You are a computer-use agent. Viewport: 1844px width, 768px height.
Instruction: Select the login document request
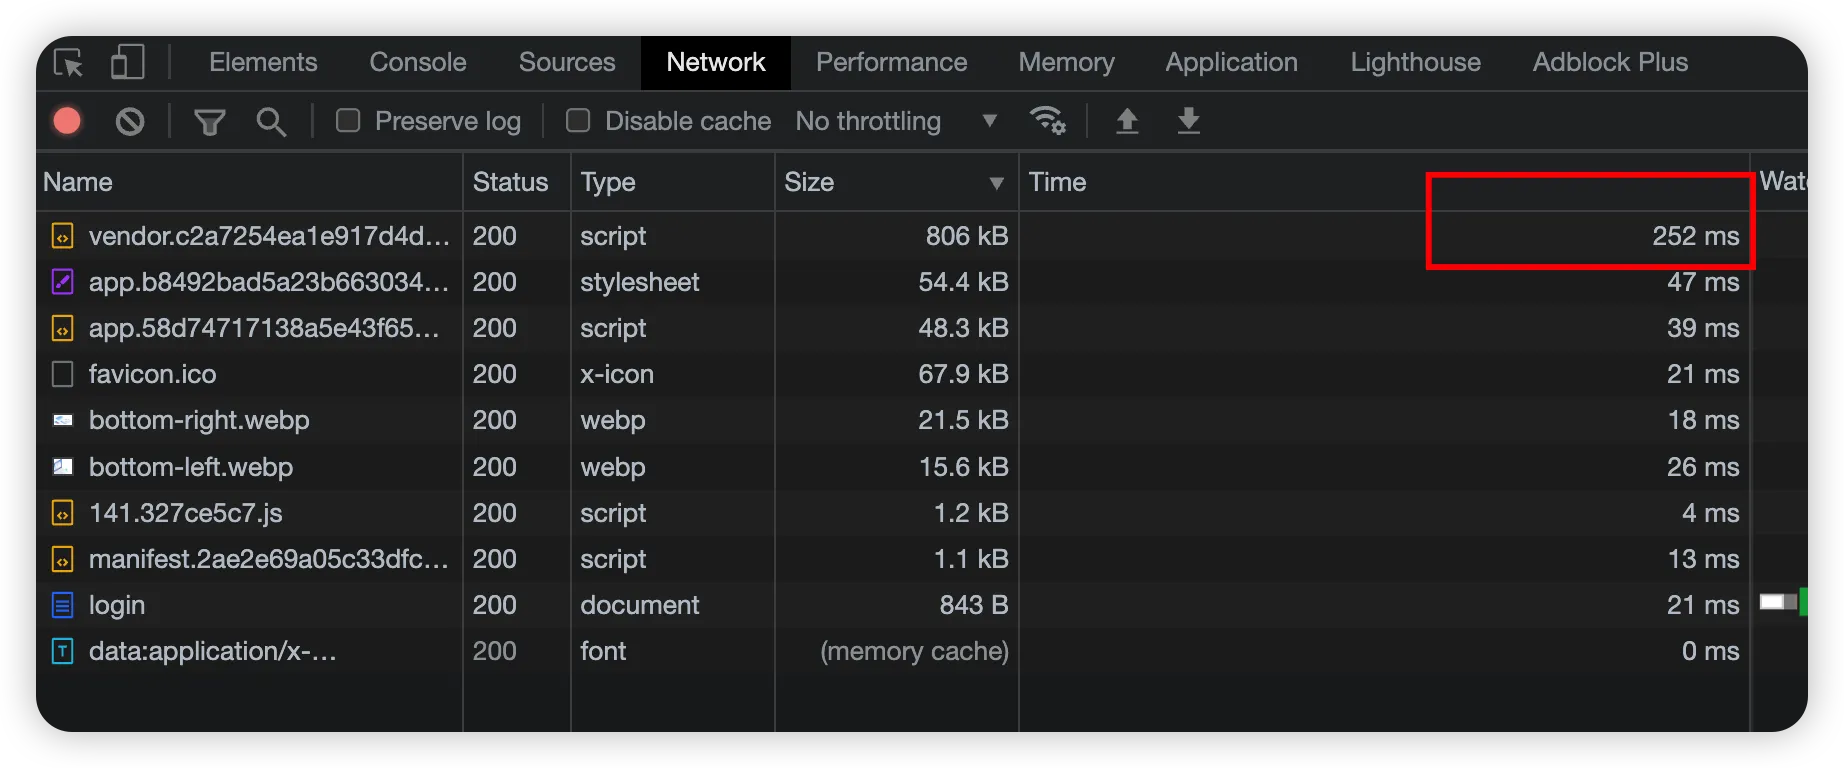[x=117, y=605]
